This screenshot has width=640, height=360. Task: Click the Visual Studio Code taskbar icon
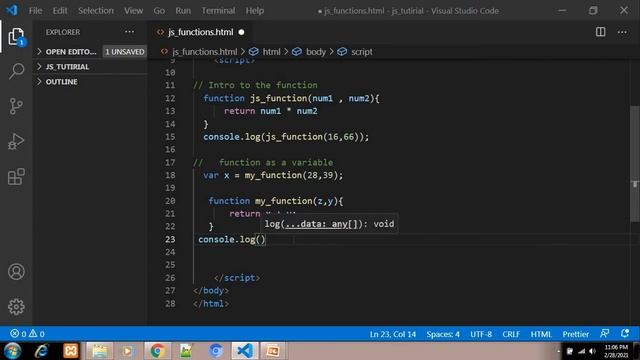tap(244, 351)
